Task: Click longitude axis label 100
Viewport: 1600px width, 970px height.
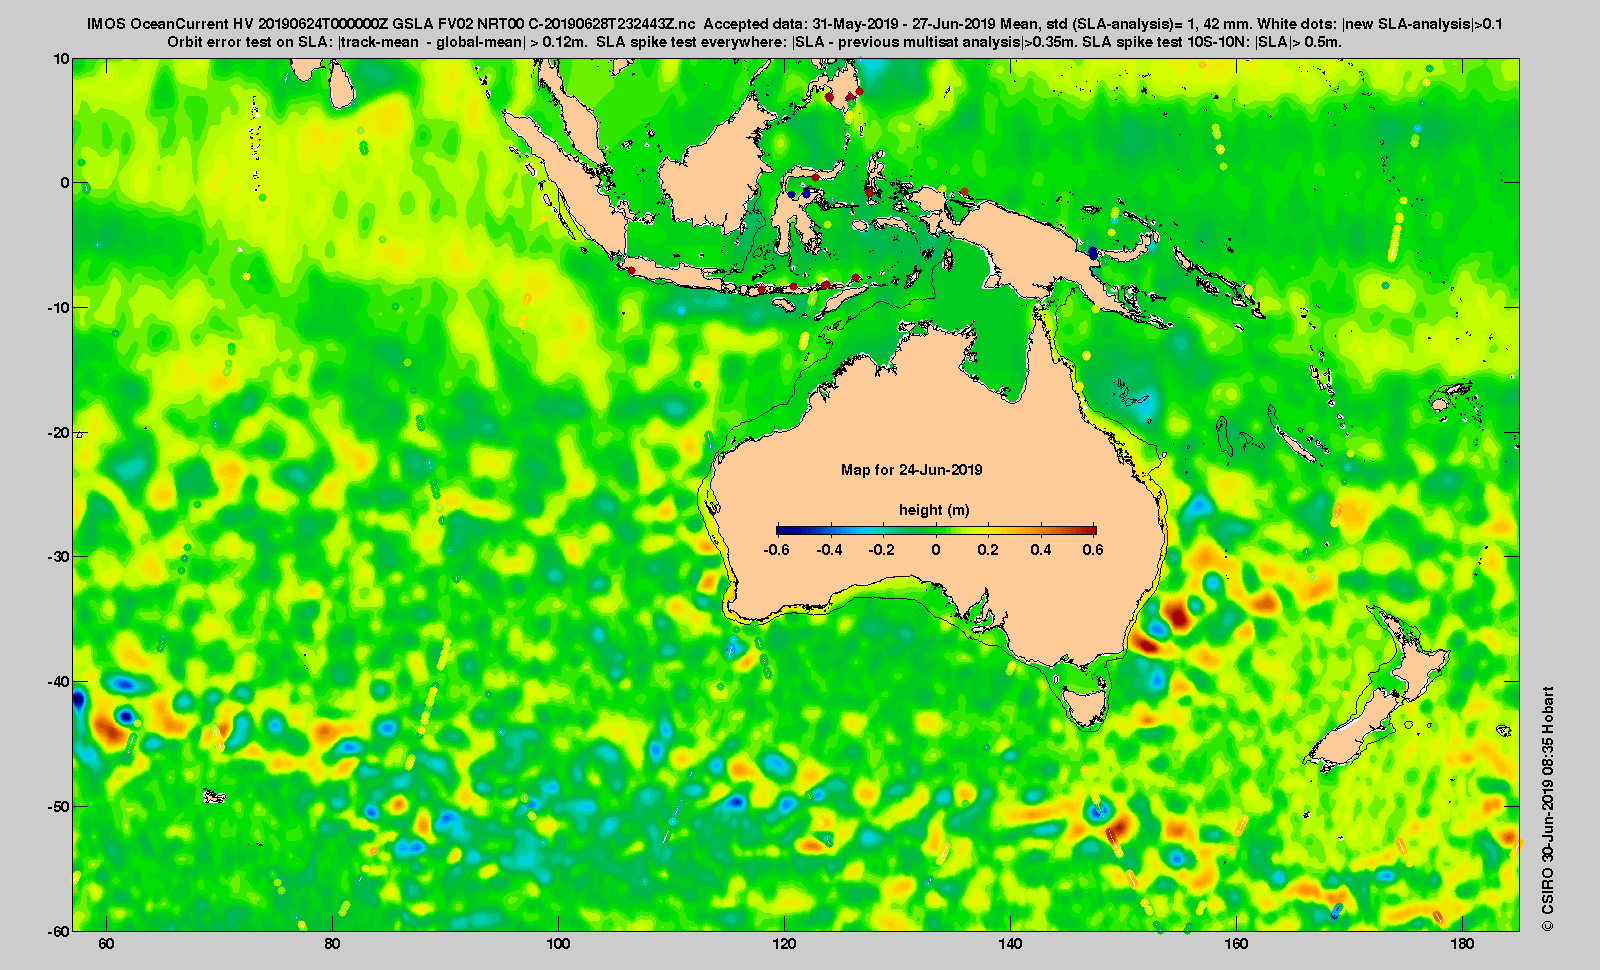Action: click(558, 944)
